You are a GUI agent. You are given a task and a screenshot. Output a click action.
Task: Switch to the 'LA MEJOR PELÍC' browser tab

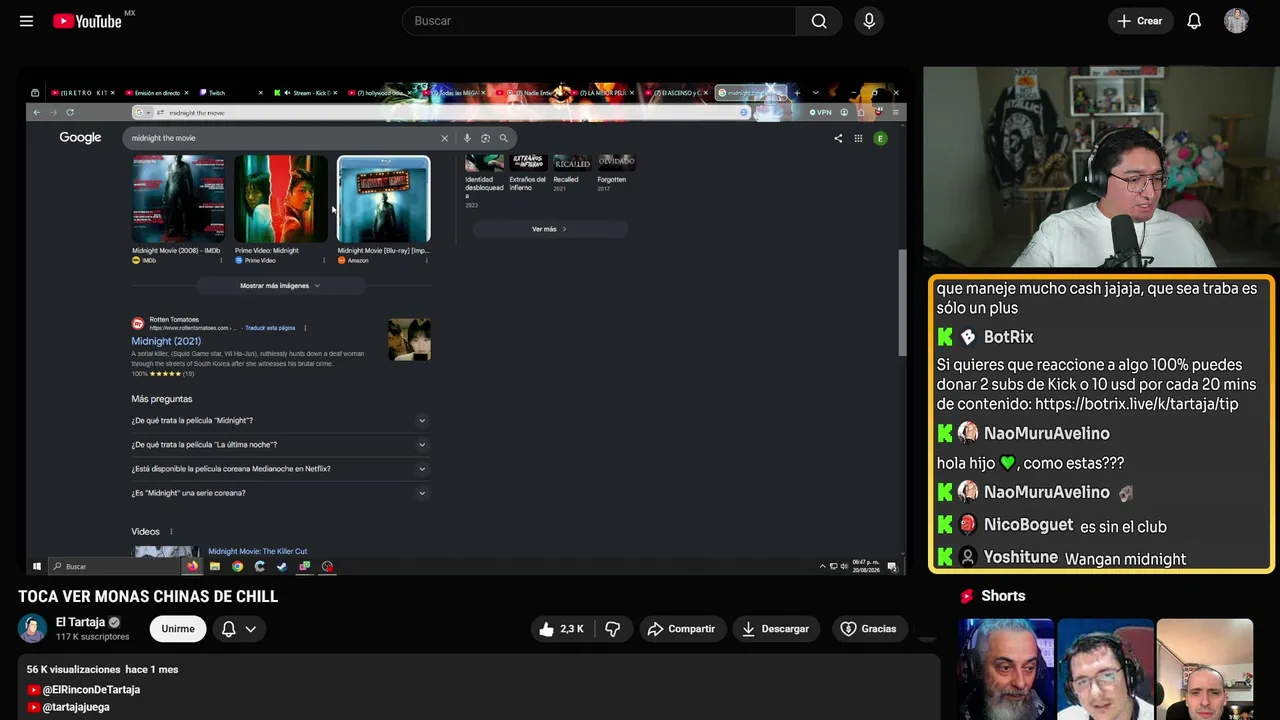click(x=603, y=93)
